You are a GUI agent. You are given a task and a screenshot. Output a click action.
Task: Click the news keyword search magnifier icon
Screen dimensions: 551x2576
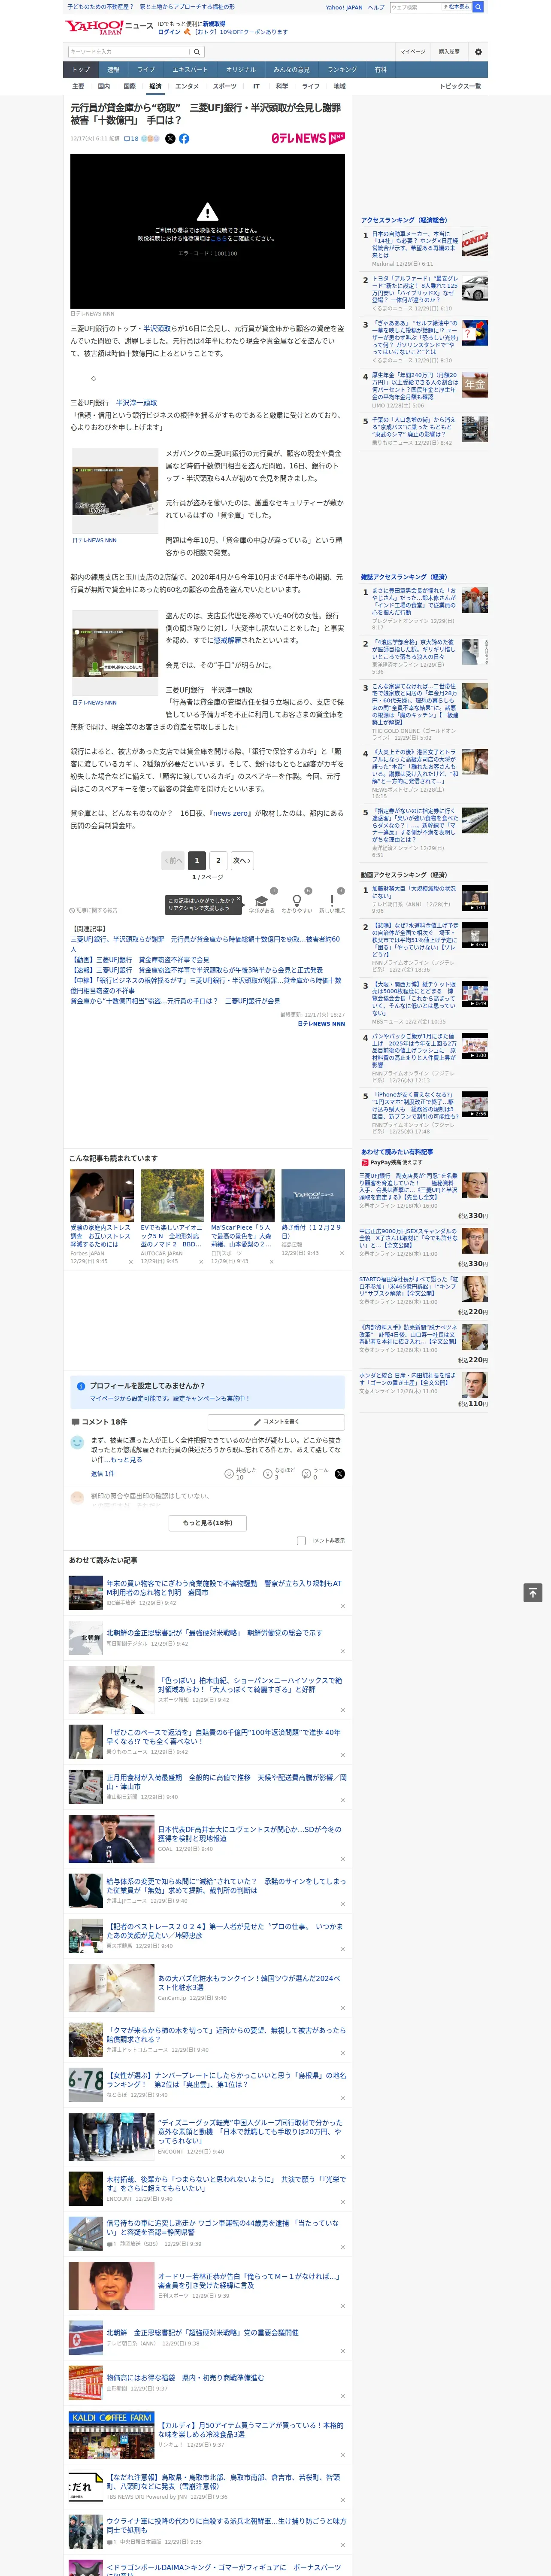197,52
